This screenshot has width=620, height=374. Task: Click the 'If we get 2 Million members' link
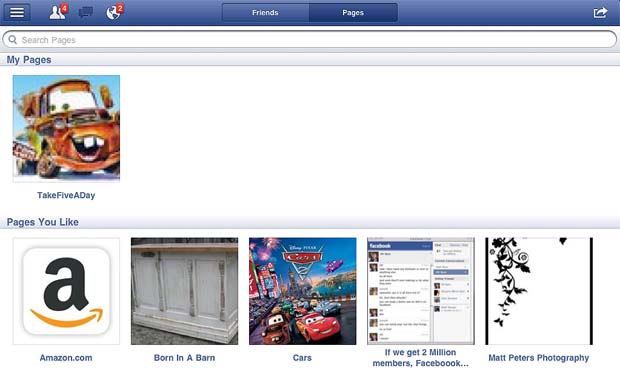click(421, 358)
